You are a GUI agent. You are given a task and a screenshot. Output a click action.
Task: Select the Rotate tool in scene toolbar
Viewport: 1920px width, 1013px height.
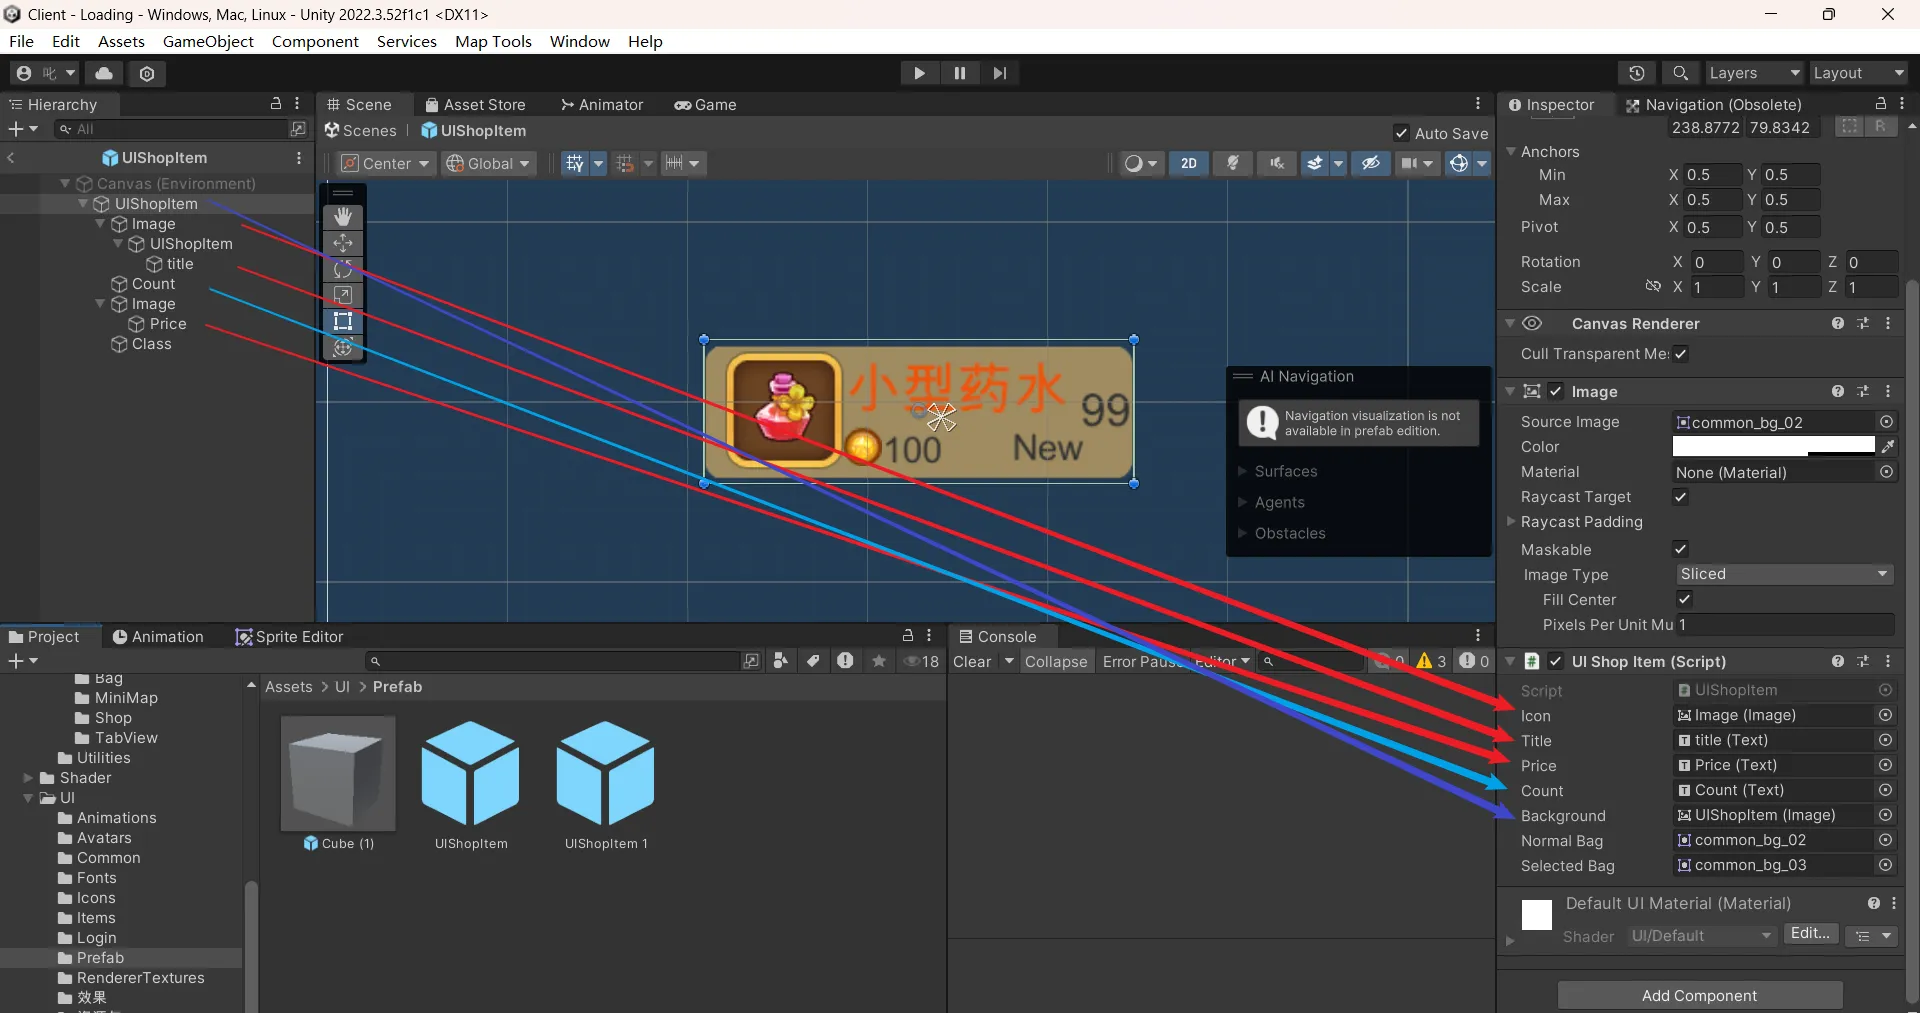343,269
